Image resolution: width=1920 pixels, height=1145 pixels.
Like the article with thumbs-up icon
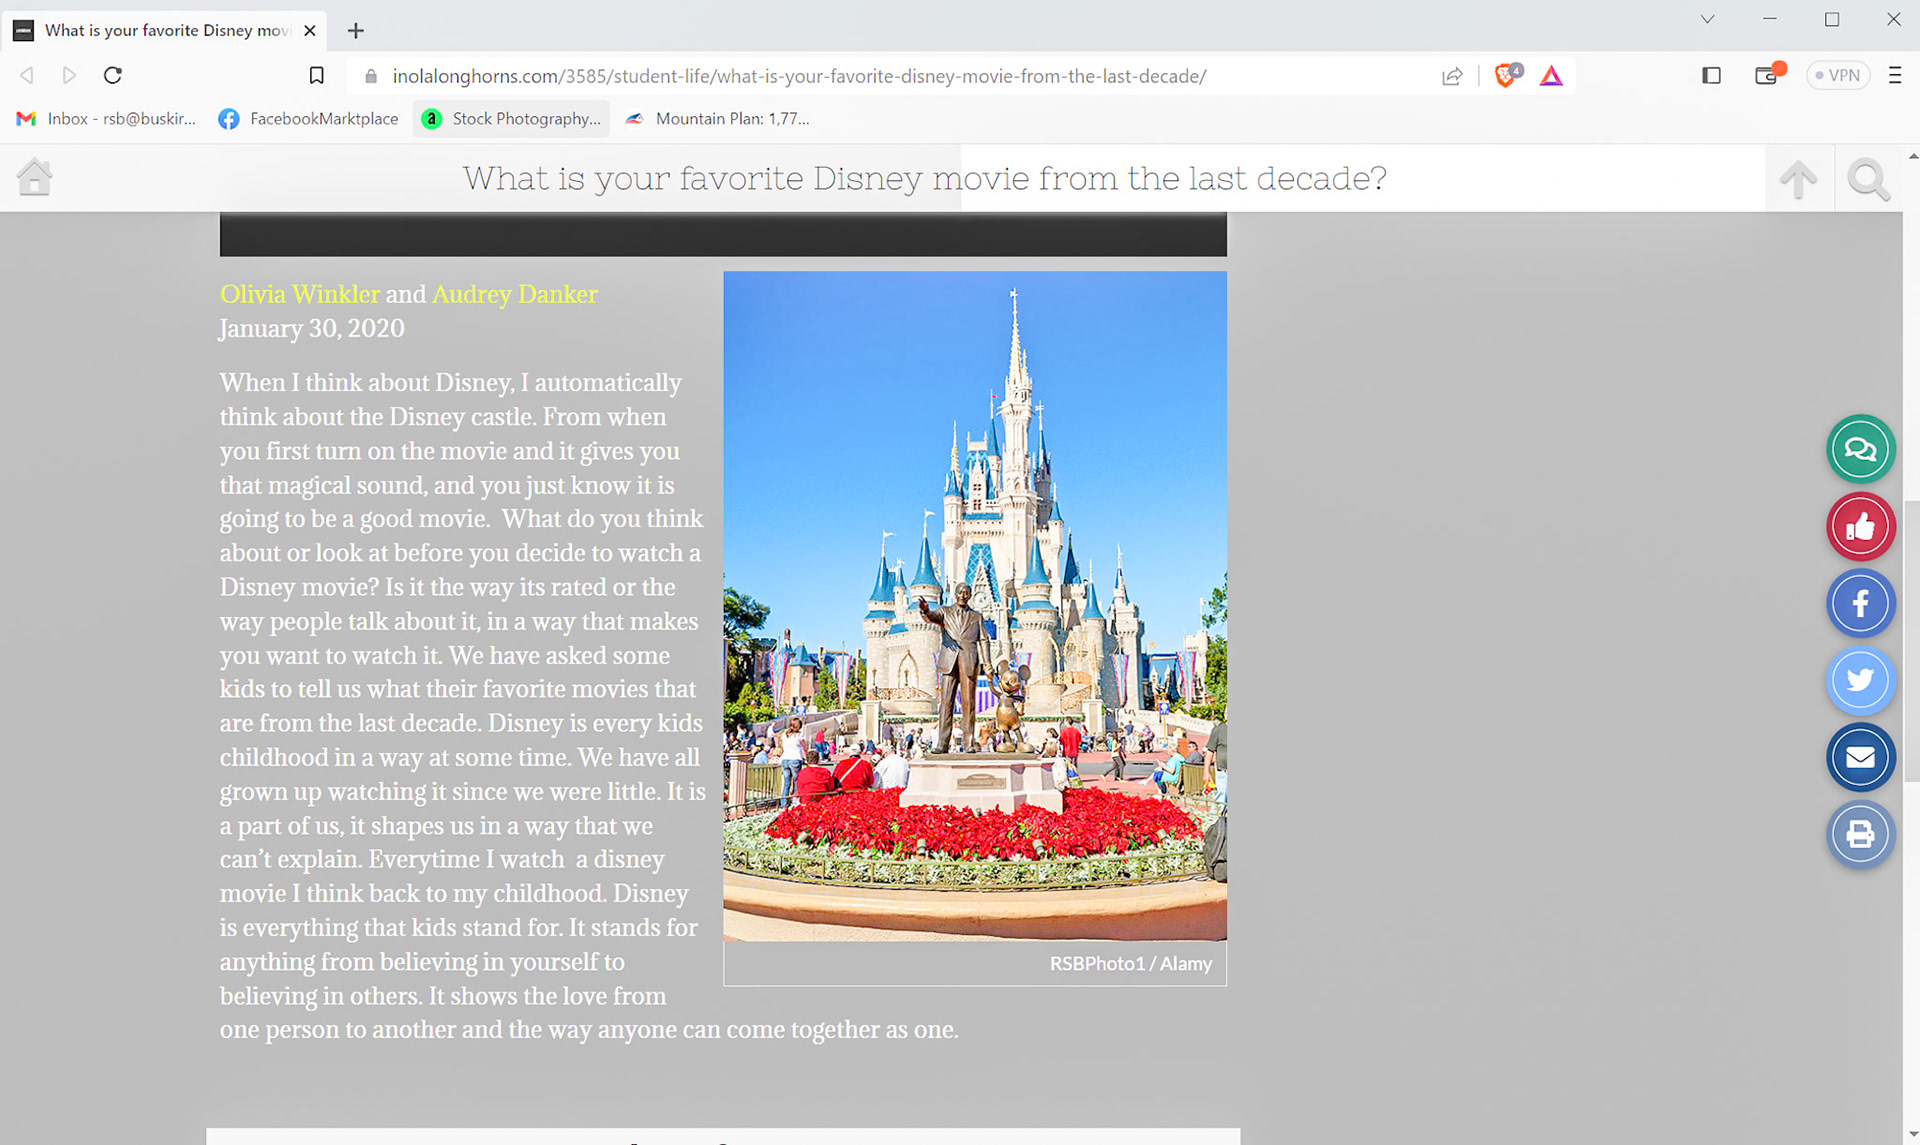(x=1860, y=526)
